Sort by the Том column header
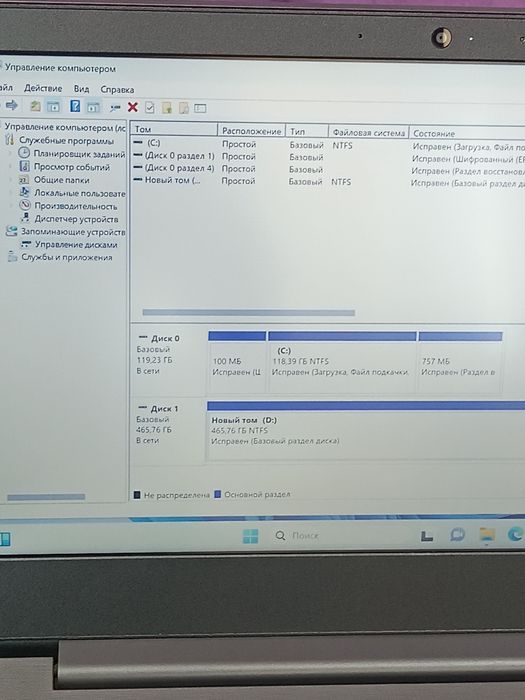The height and width of the screenshot is (700, 525). [174, 129]
